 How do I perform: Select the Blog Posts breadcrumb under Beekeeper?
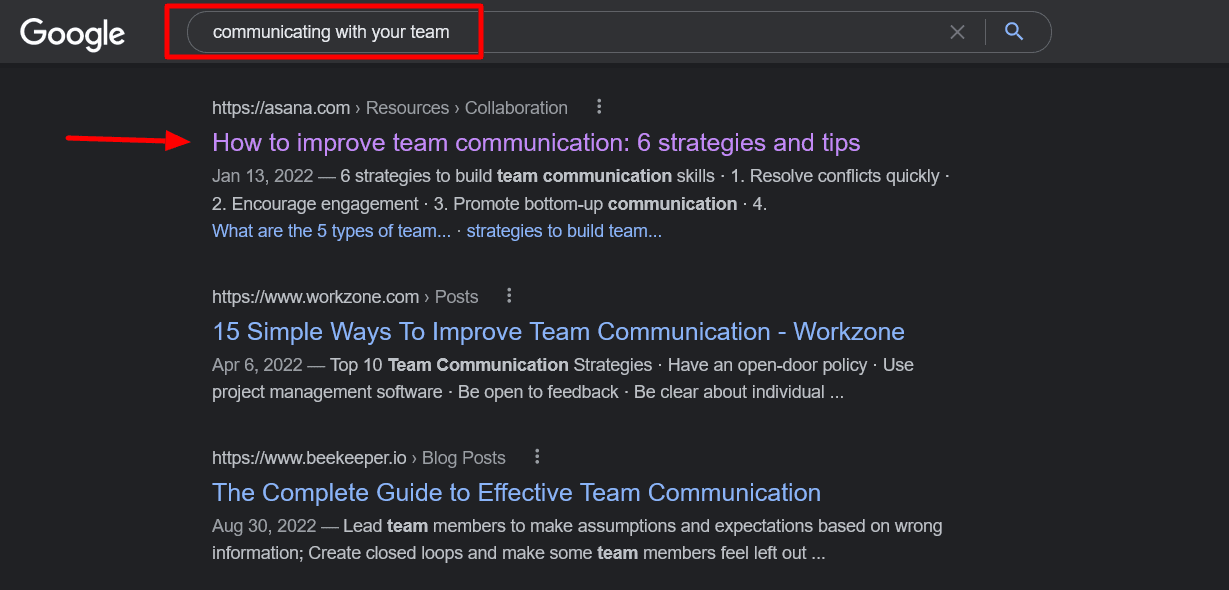(x=463, y=456)
